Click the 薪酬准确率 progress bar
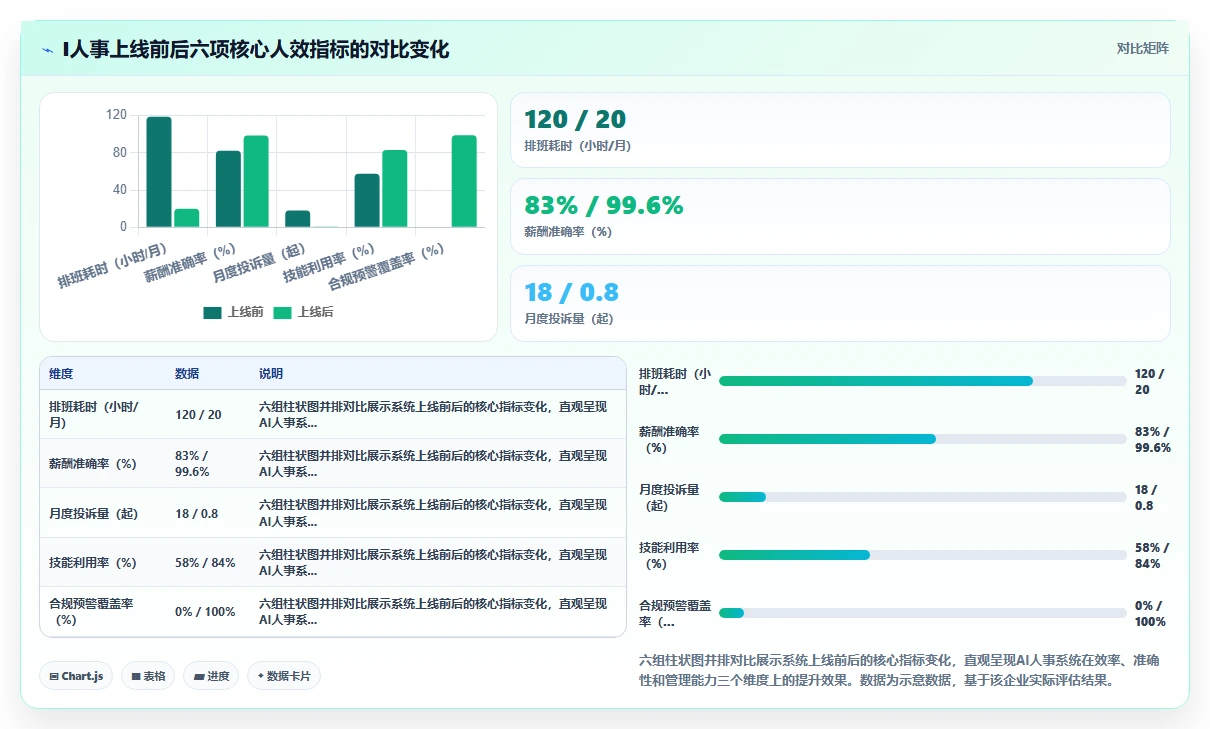The height and width of the screenshot is (729, 1210). point(922,439)
